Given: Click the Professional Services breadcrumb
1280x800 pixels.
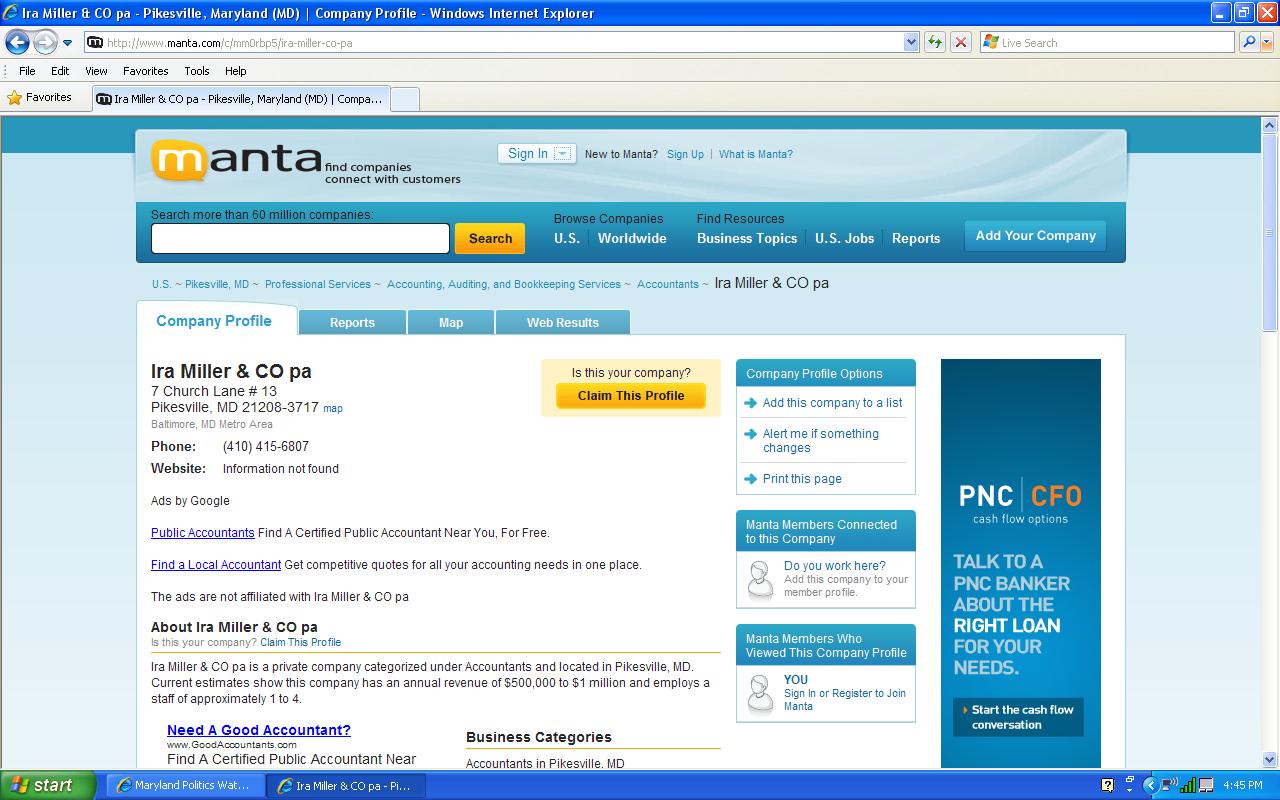Looking at the screenshot, I should pyautogui.click(x=318, y=284).
